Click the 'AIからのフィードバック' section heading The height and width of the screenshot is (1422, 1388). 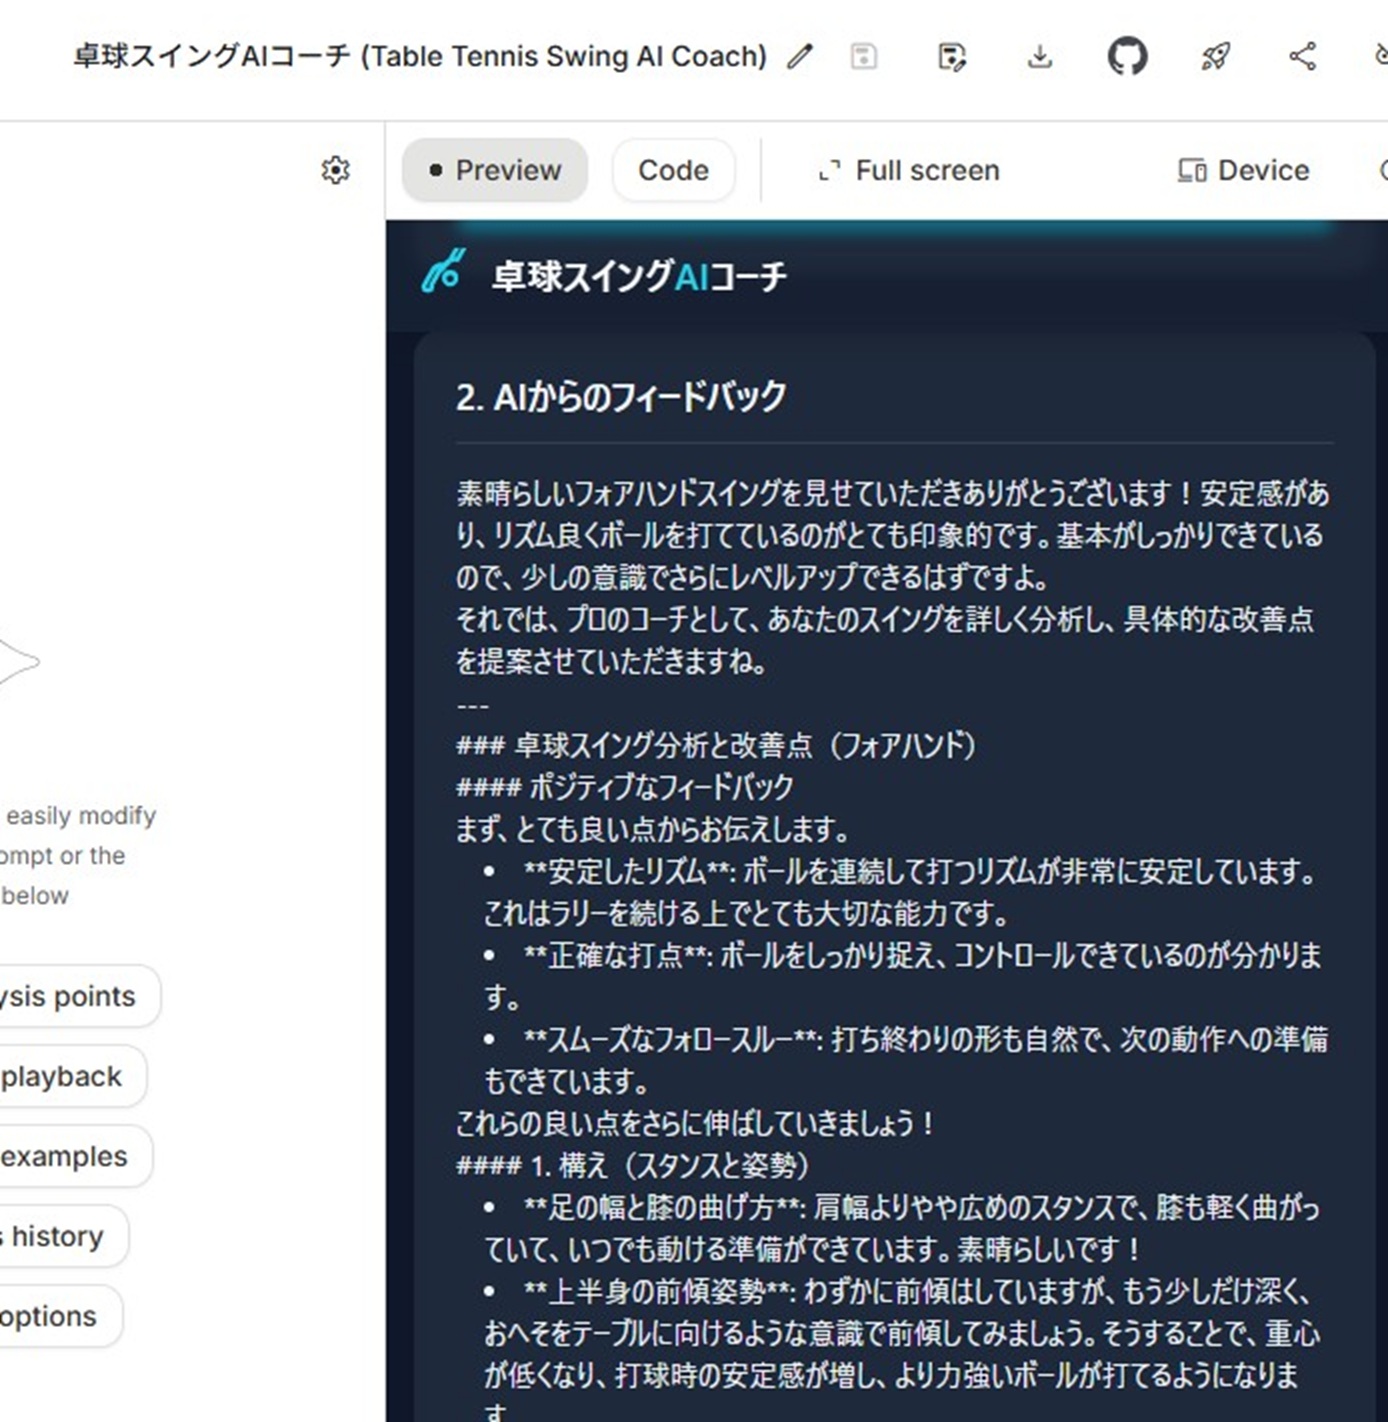pyautogui.click(x=621, y=397)
